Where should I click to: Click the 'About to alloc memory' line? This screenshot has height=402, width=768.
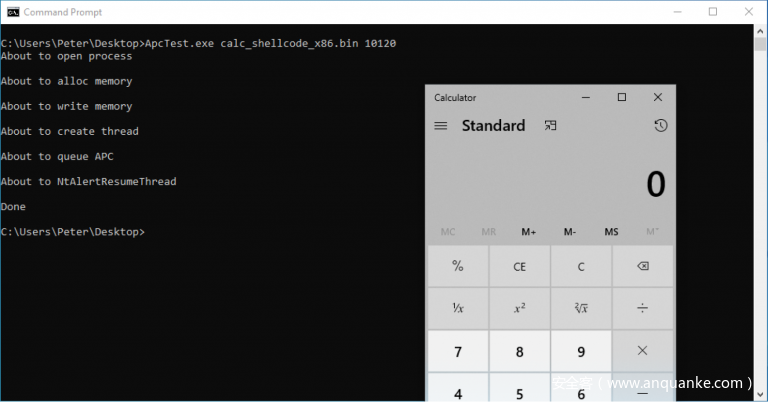click(67, 81)
